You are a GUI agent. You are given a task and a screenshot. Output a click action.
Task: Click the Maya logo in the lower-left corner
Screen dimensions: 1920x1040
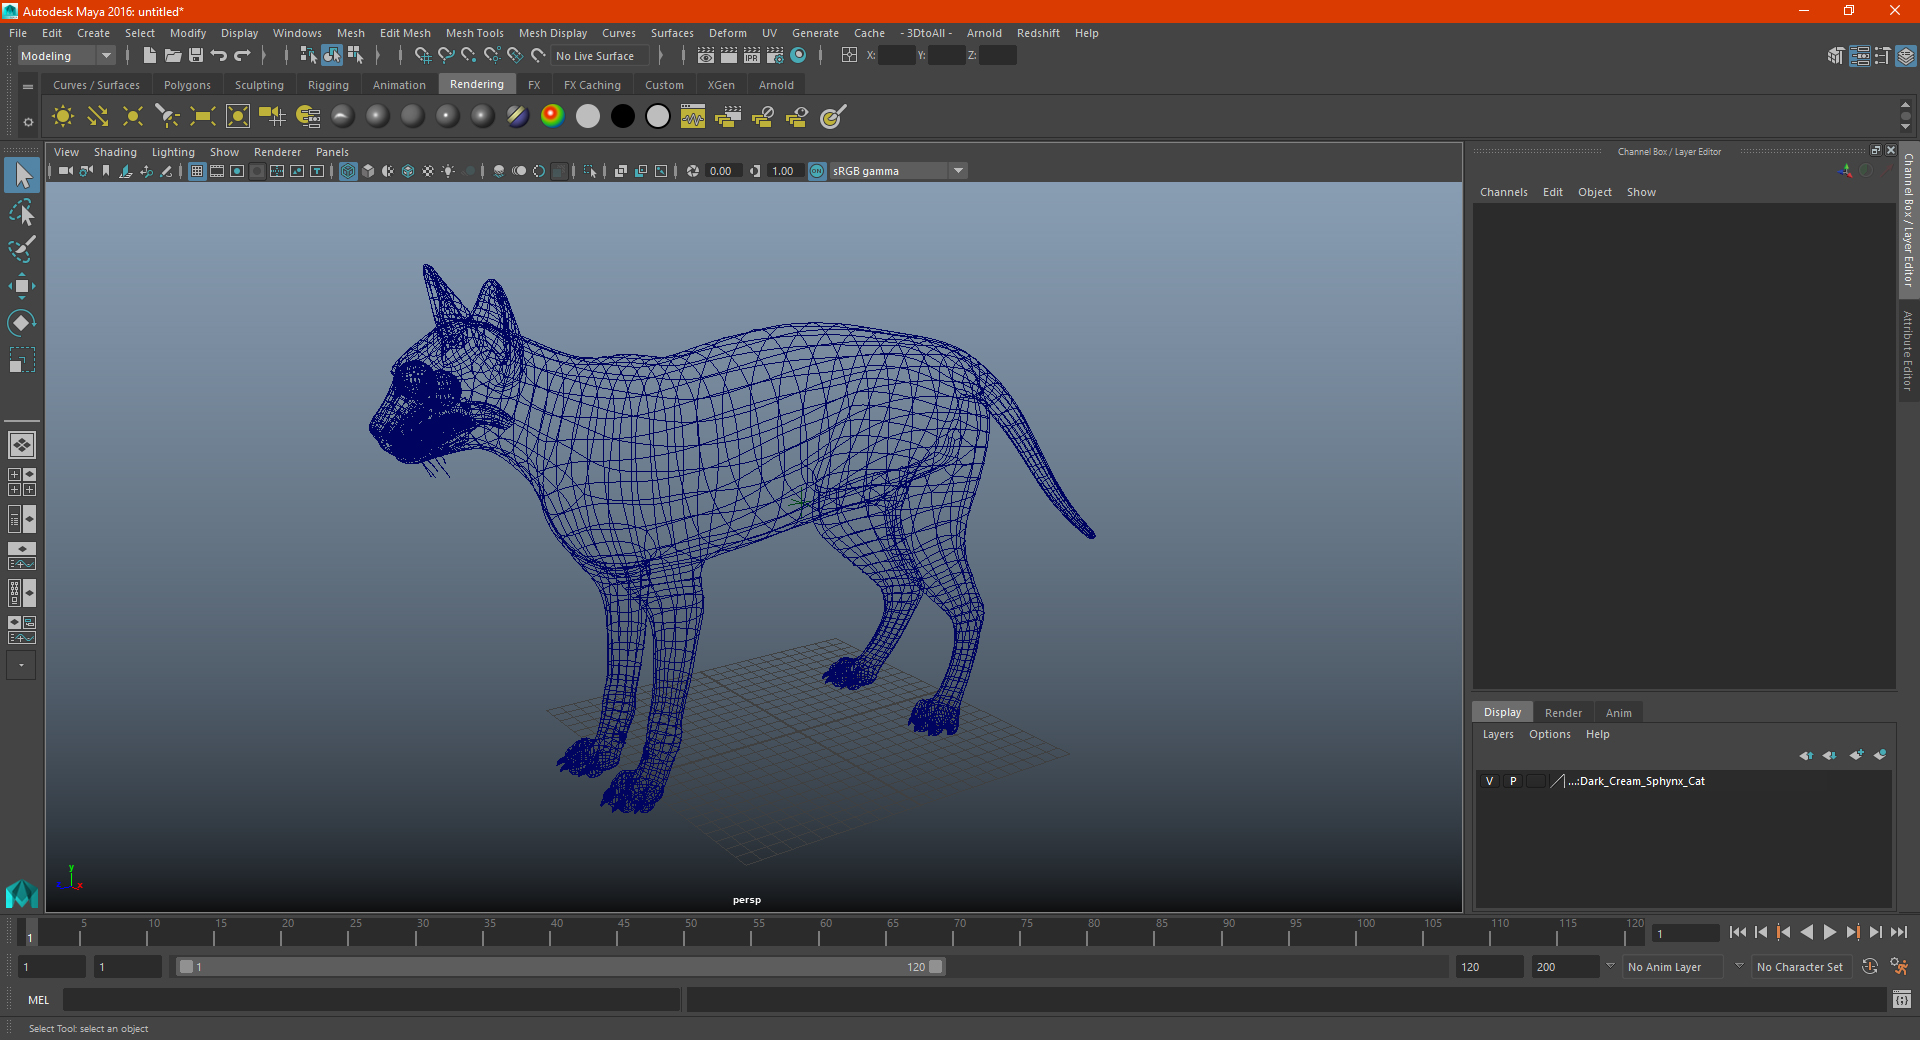[x=21, y=893]
